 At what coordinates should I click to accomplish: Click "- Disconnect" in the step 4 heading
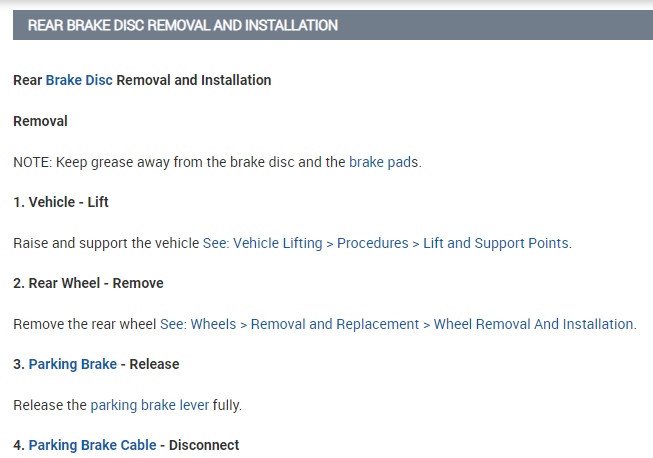point(201,445)
